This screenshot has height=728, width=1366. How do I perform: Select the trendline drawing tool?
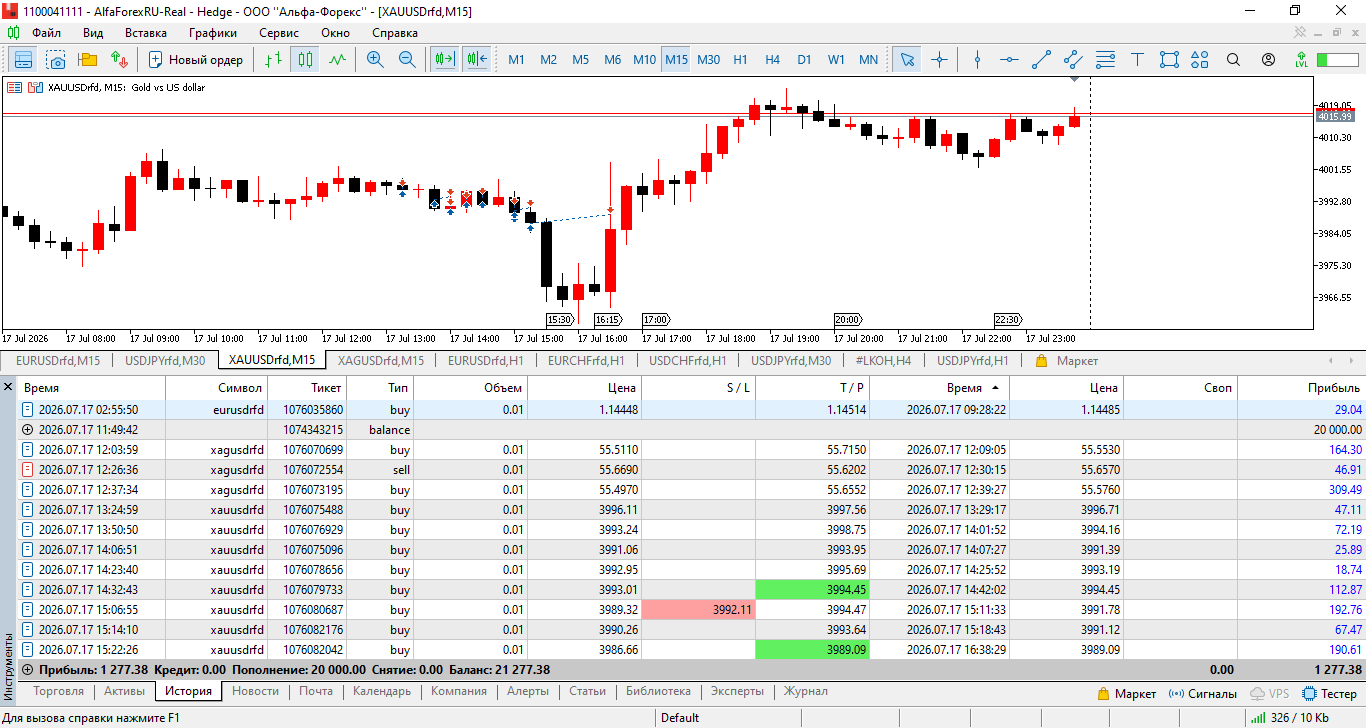(1041, 60)
